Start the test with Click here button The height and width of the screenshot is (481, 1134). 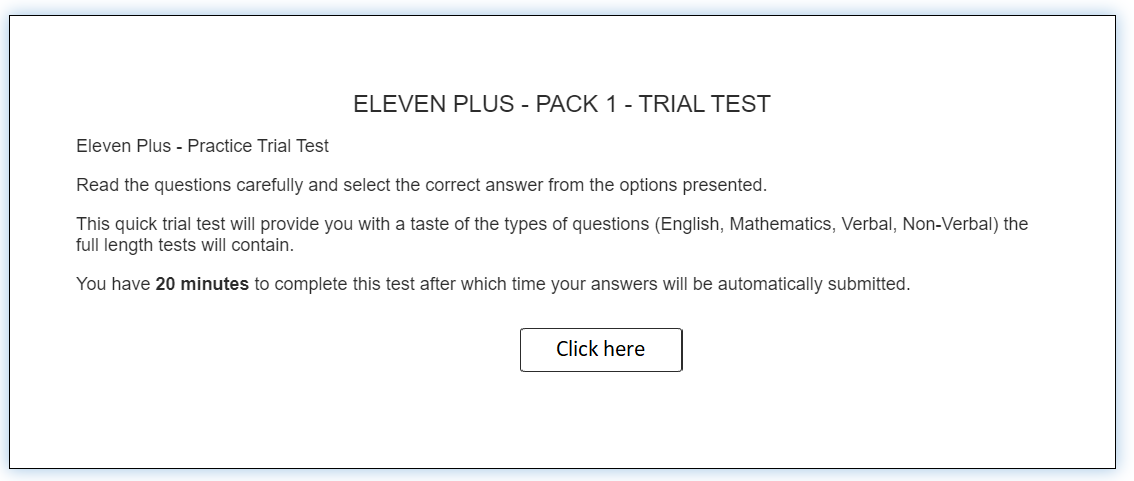[601, 349]
